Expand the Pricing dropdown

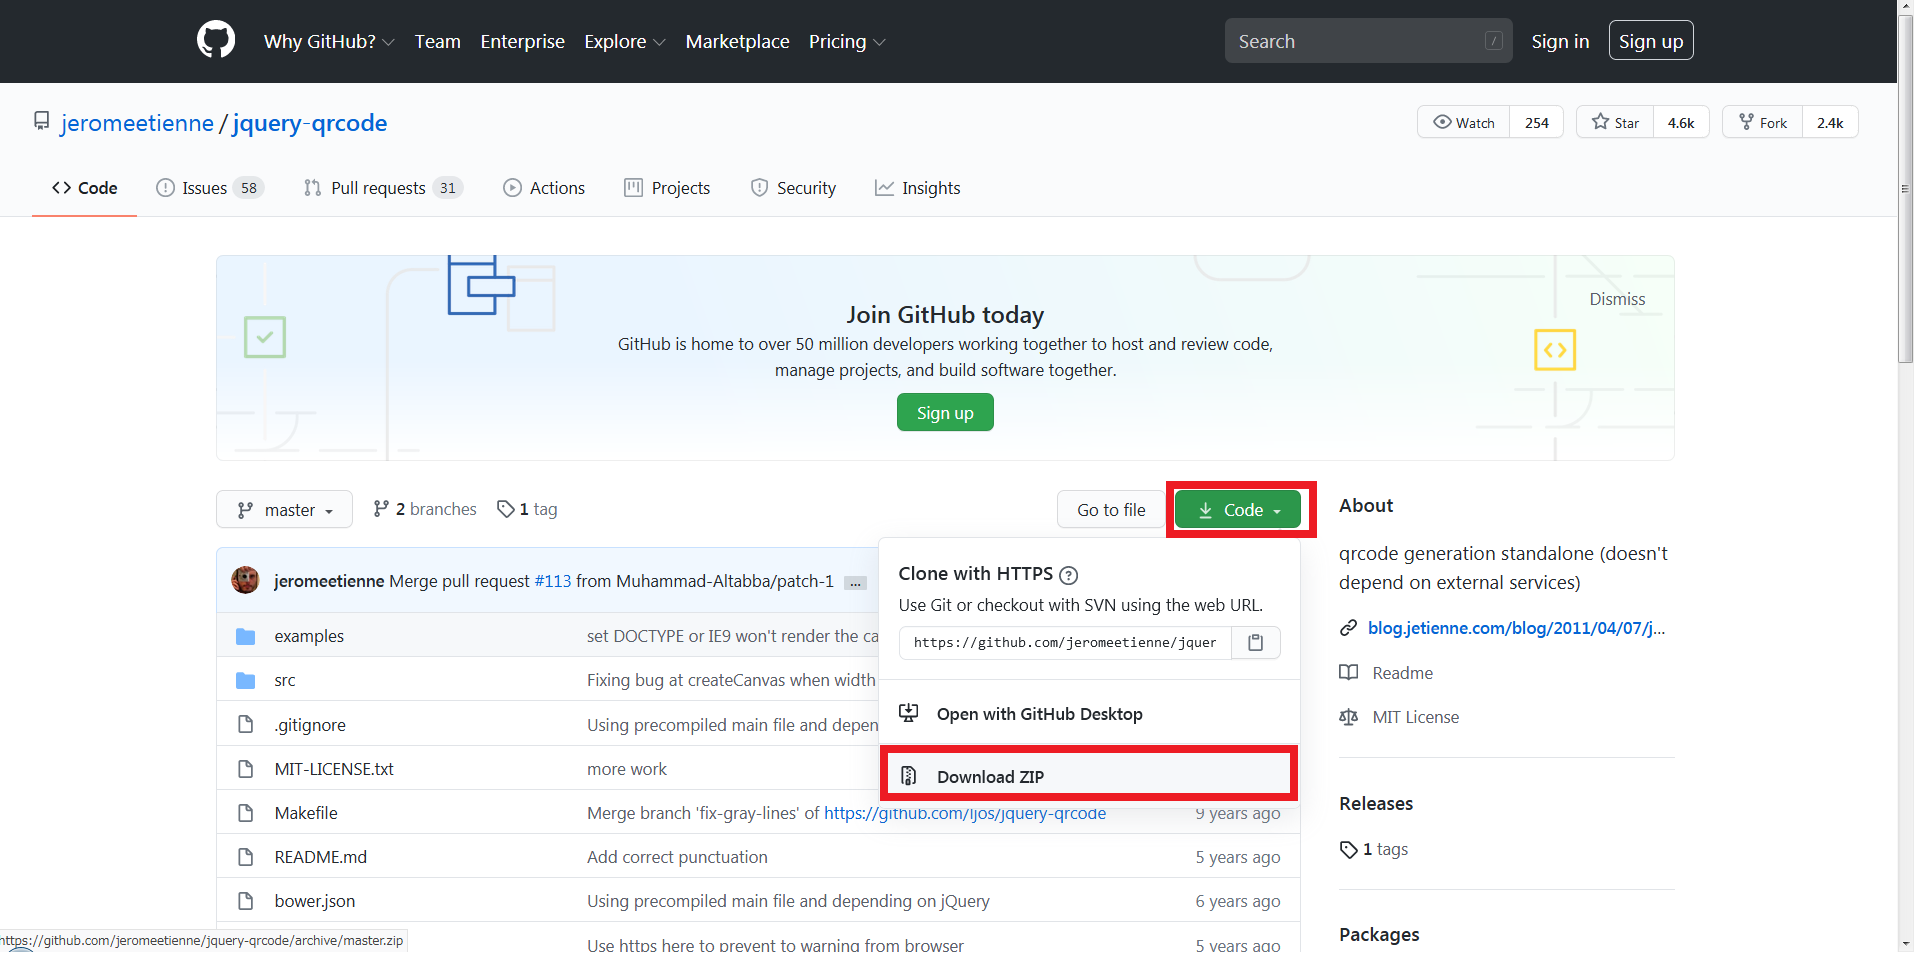(847, 41)
